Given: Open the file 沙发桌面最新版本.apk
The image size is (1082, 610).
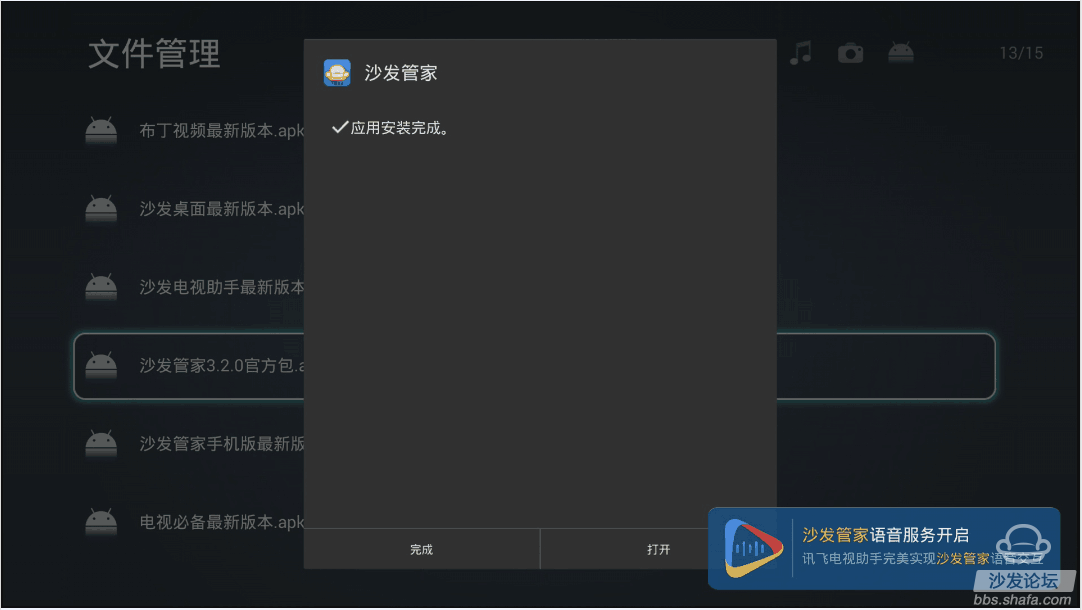Looking at the screenshot, I should [222, 208].
